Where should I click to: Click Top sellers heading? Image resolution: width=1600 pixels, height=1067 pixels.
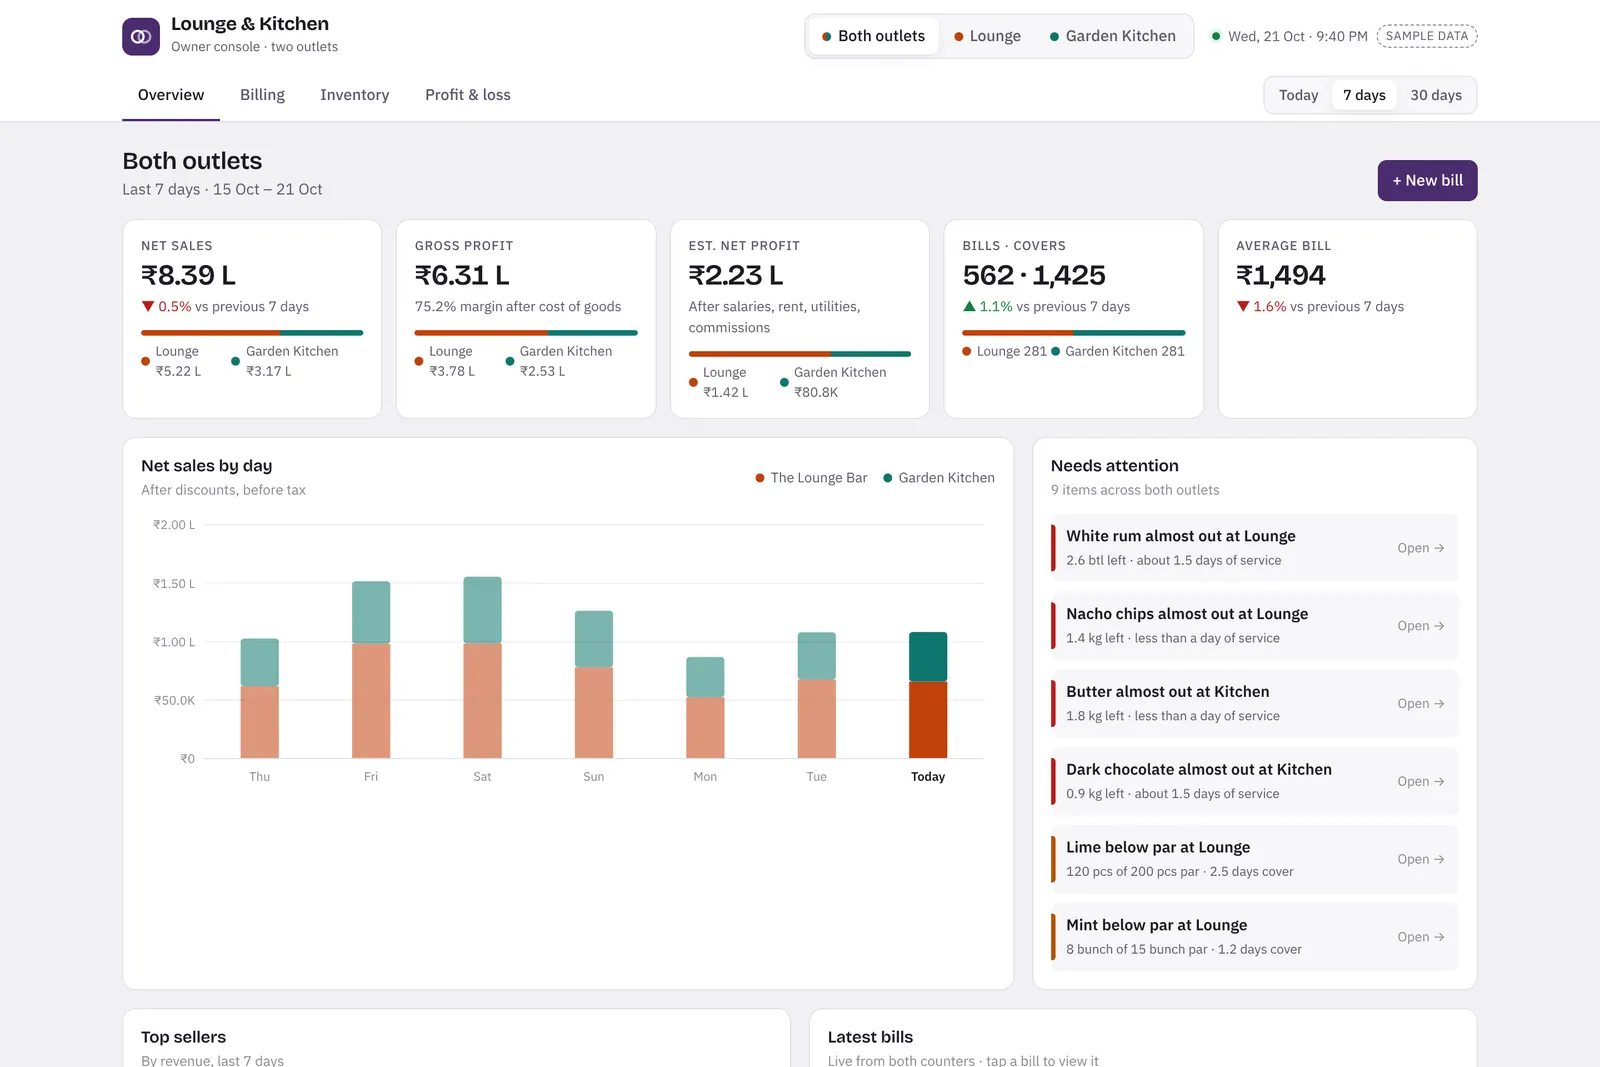pos(184,1037)
